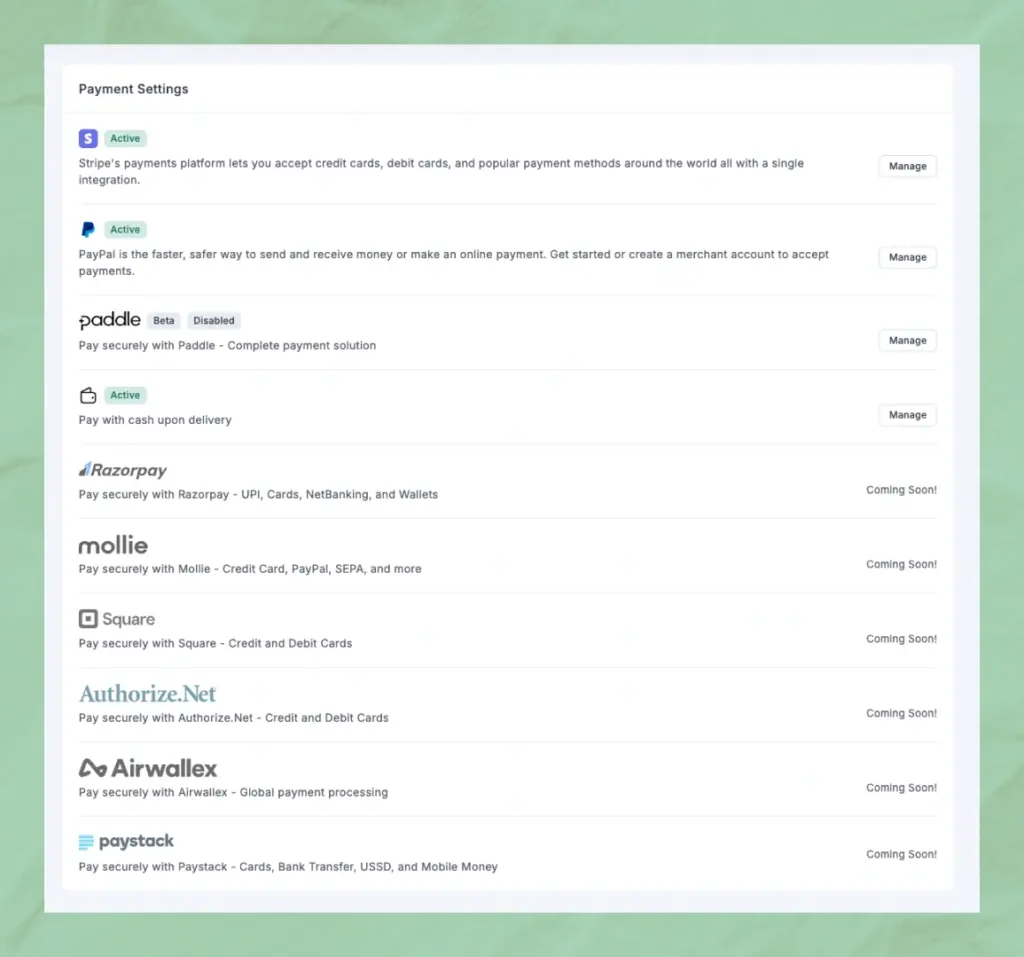The width and height of the screenshot is (1024, 957).
Task: Select the Payment Settings heading
Action: pyautogui.click(x=133, y=89)
